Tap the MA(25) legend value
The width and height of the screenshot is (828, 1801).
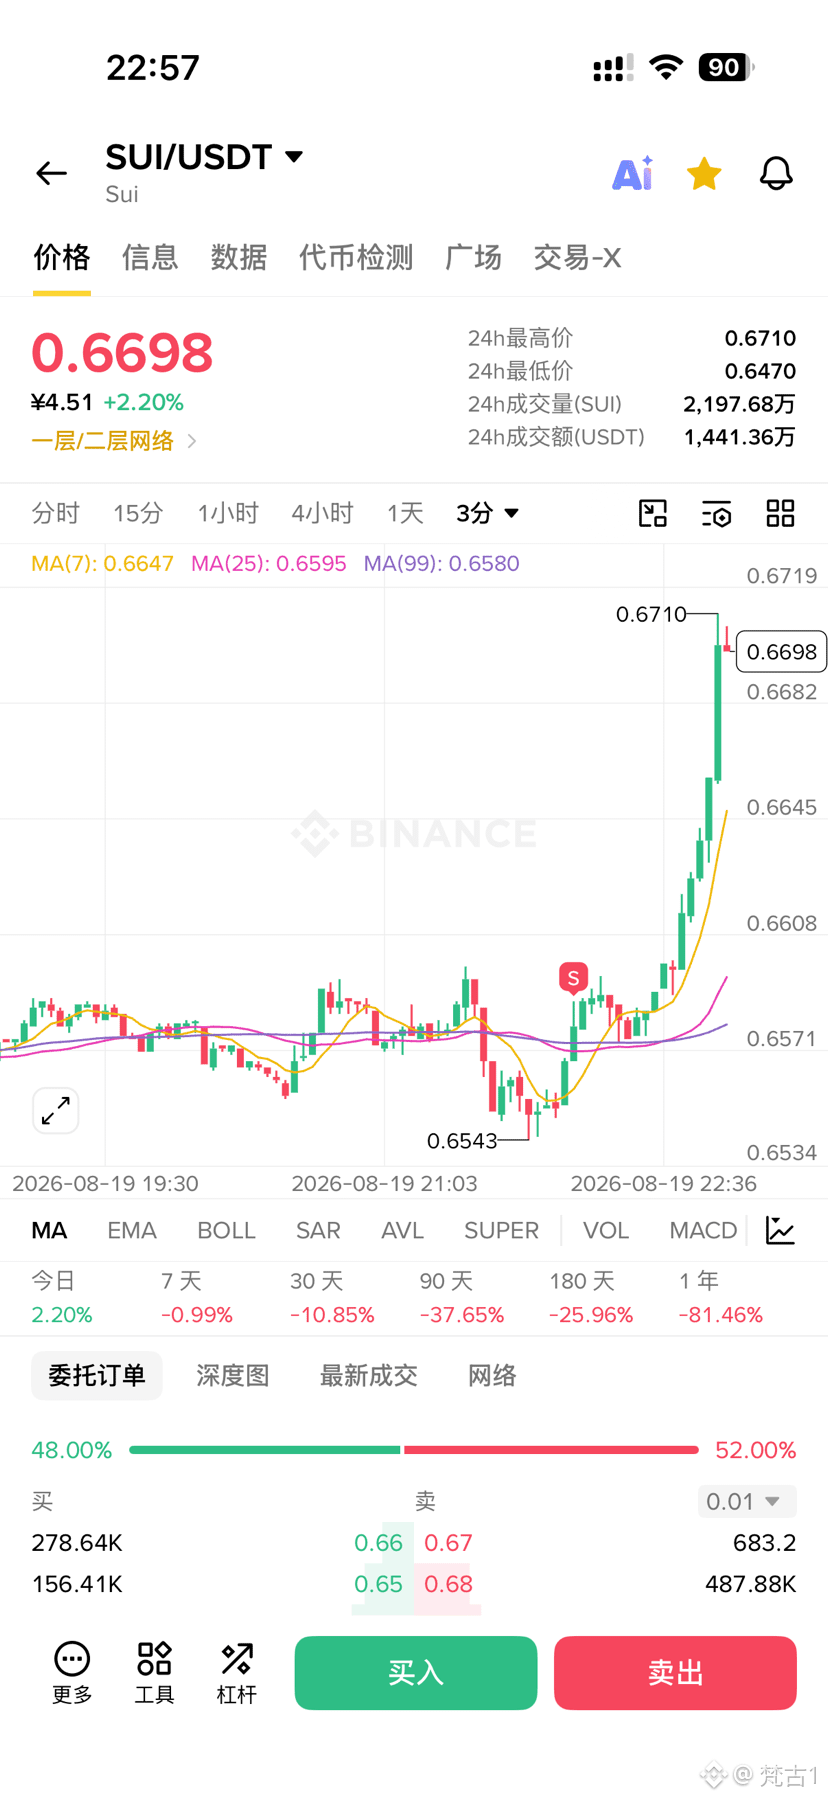[x=269, y=563]
